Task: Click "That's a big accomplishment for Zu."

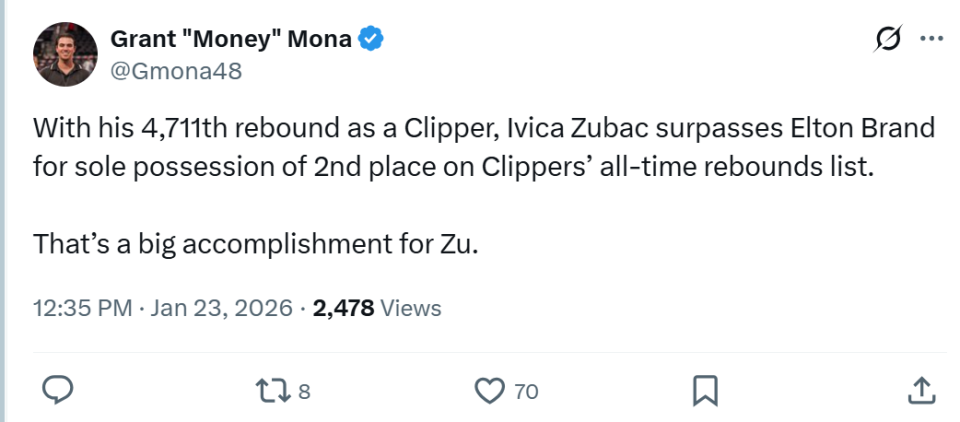Action: tap(256, 243)
